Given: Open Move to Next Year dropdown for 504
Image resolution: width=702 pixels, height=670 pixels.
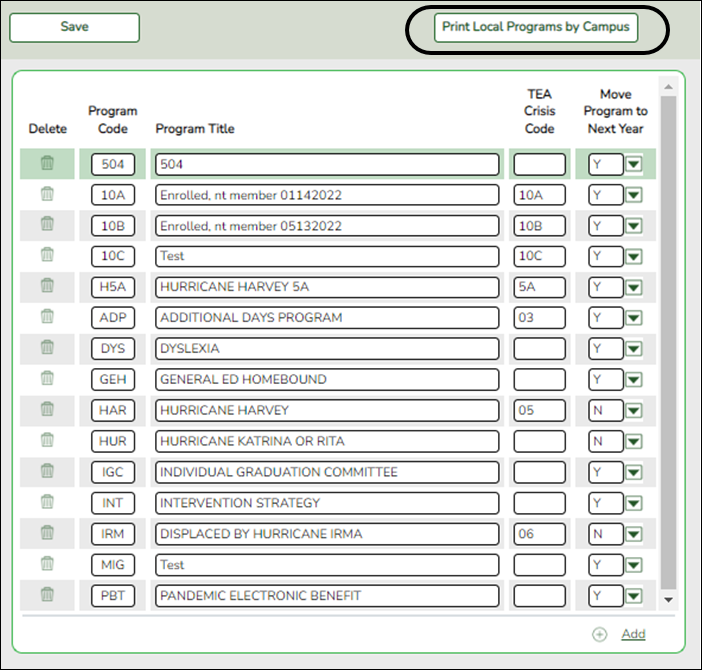Looking at the screenshot, I should click(x=633, y=165).
